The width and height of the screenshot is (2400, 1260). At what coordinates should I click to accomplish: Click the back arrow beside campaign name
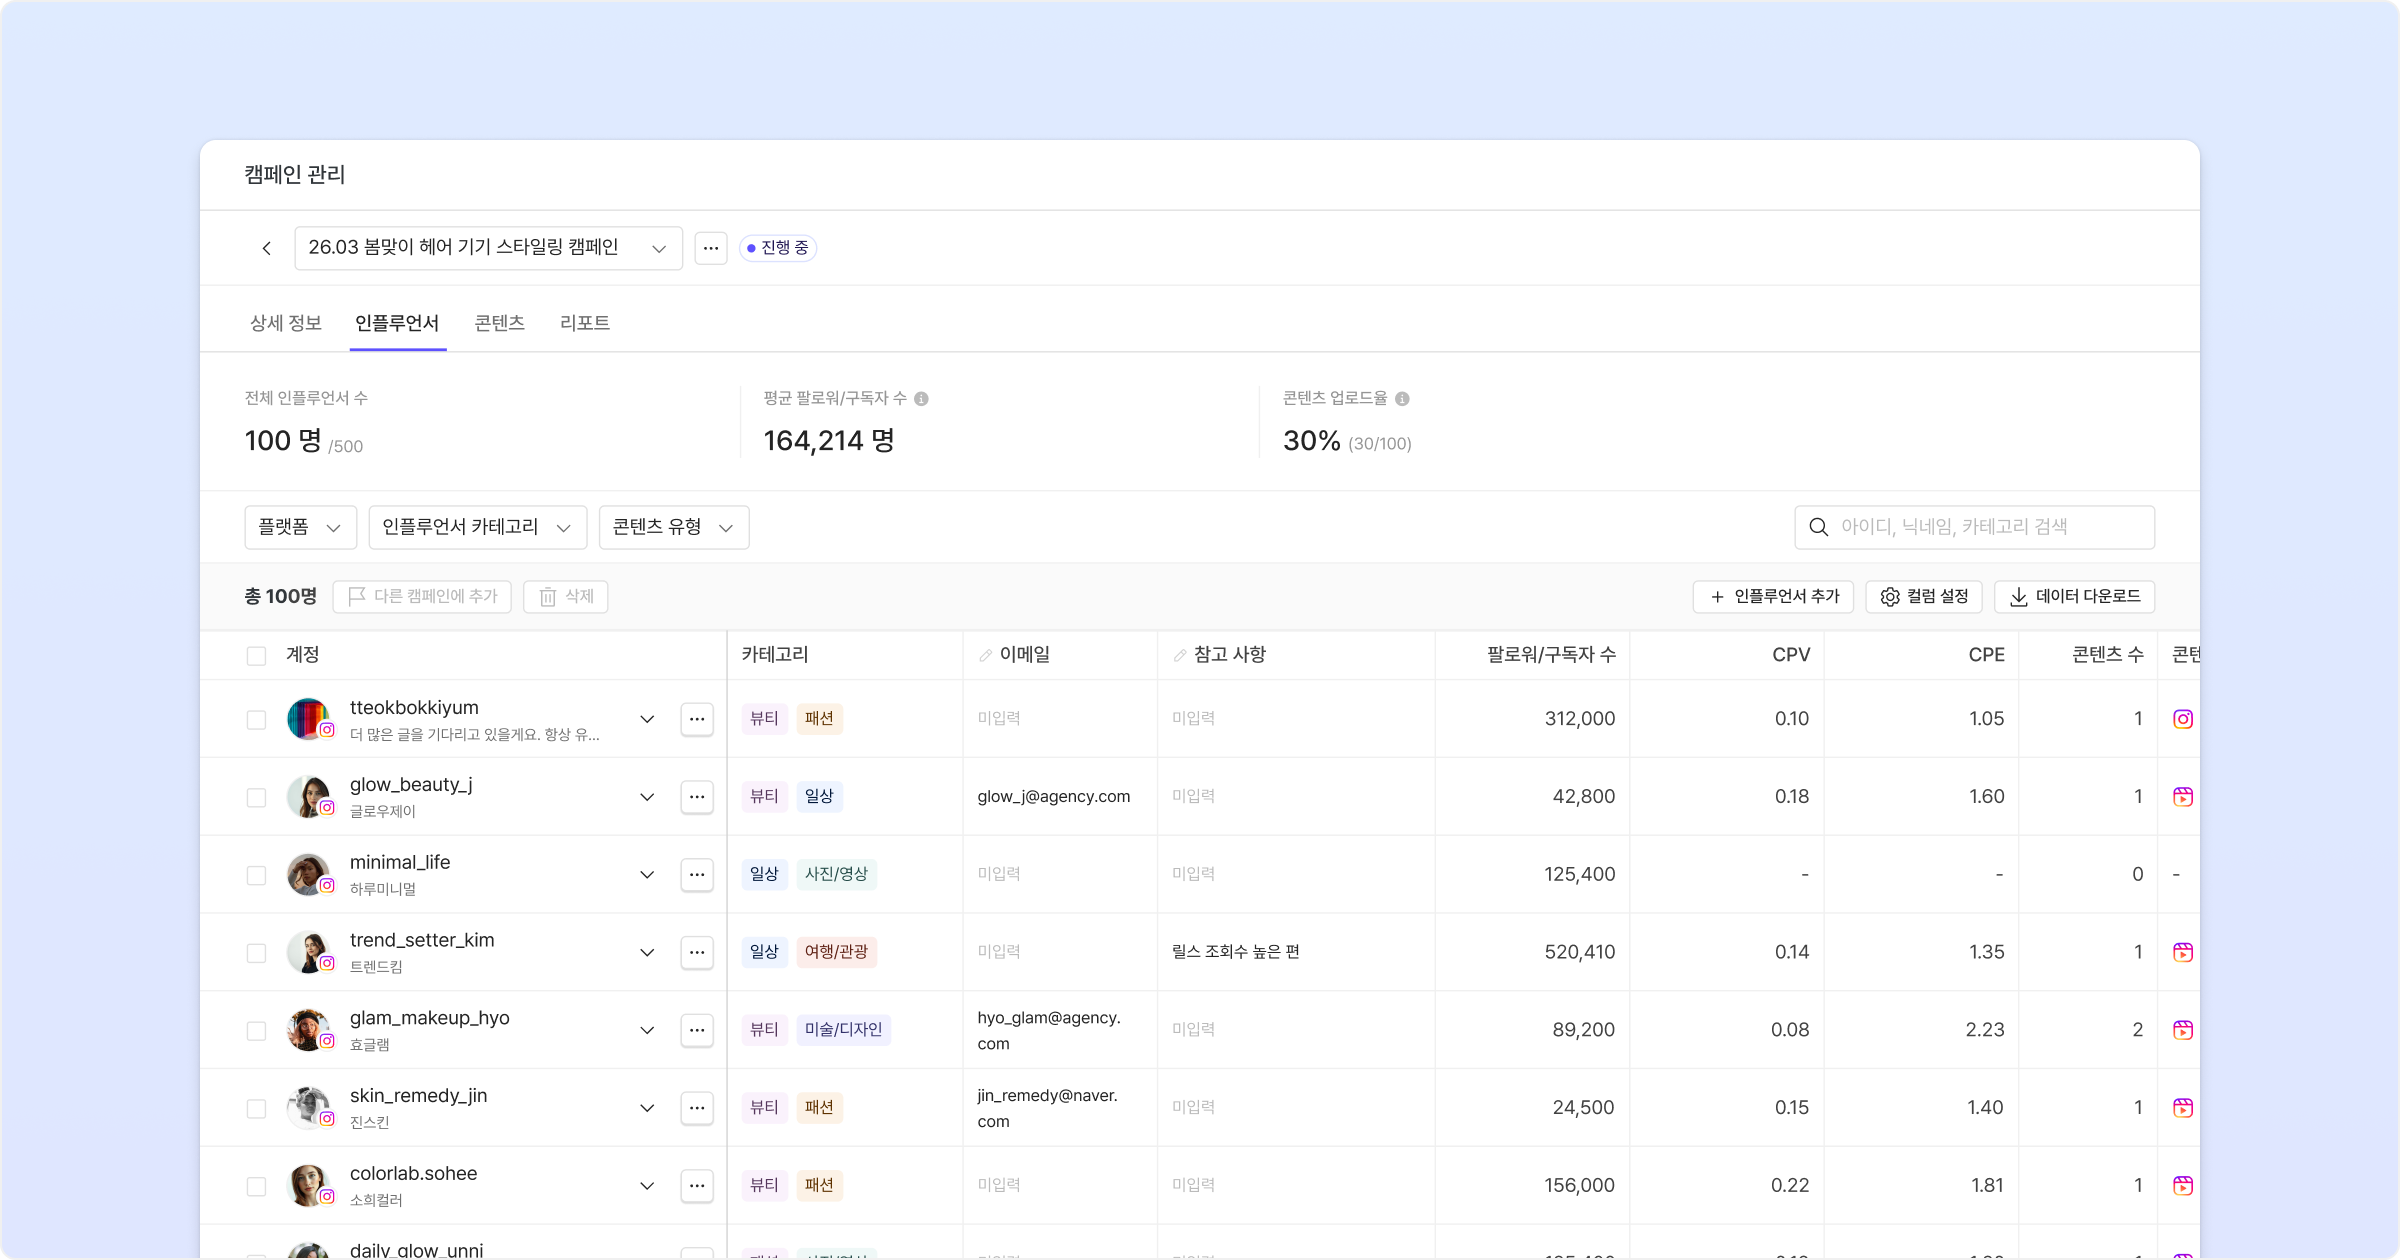coord(266,248)
